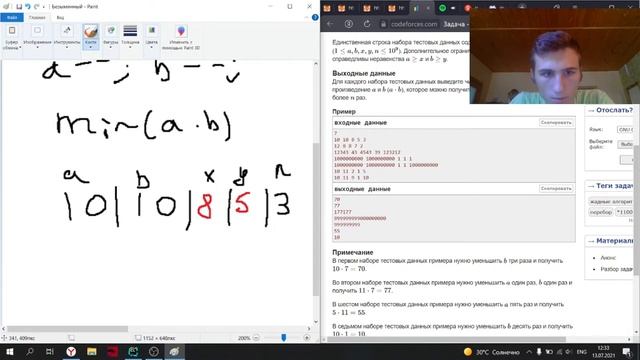Image resolution: width=640 pixels, height=360 pixels.
Task: Open Task View on the taskbar
Action: pos(50,352)
